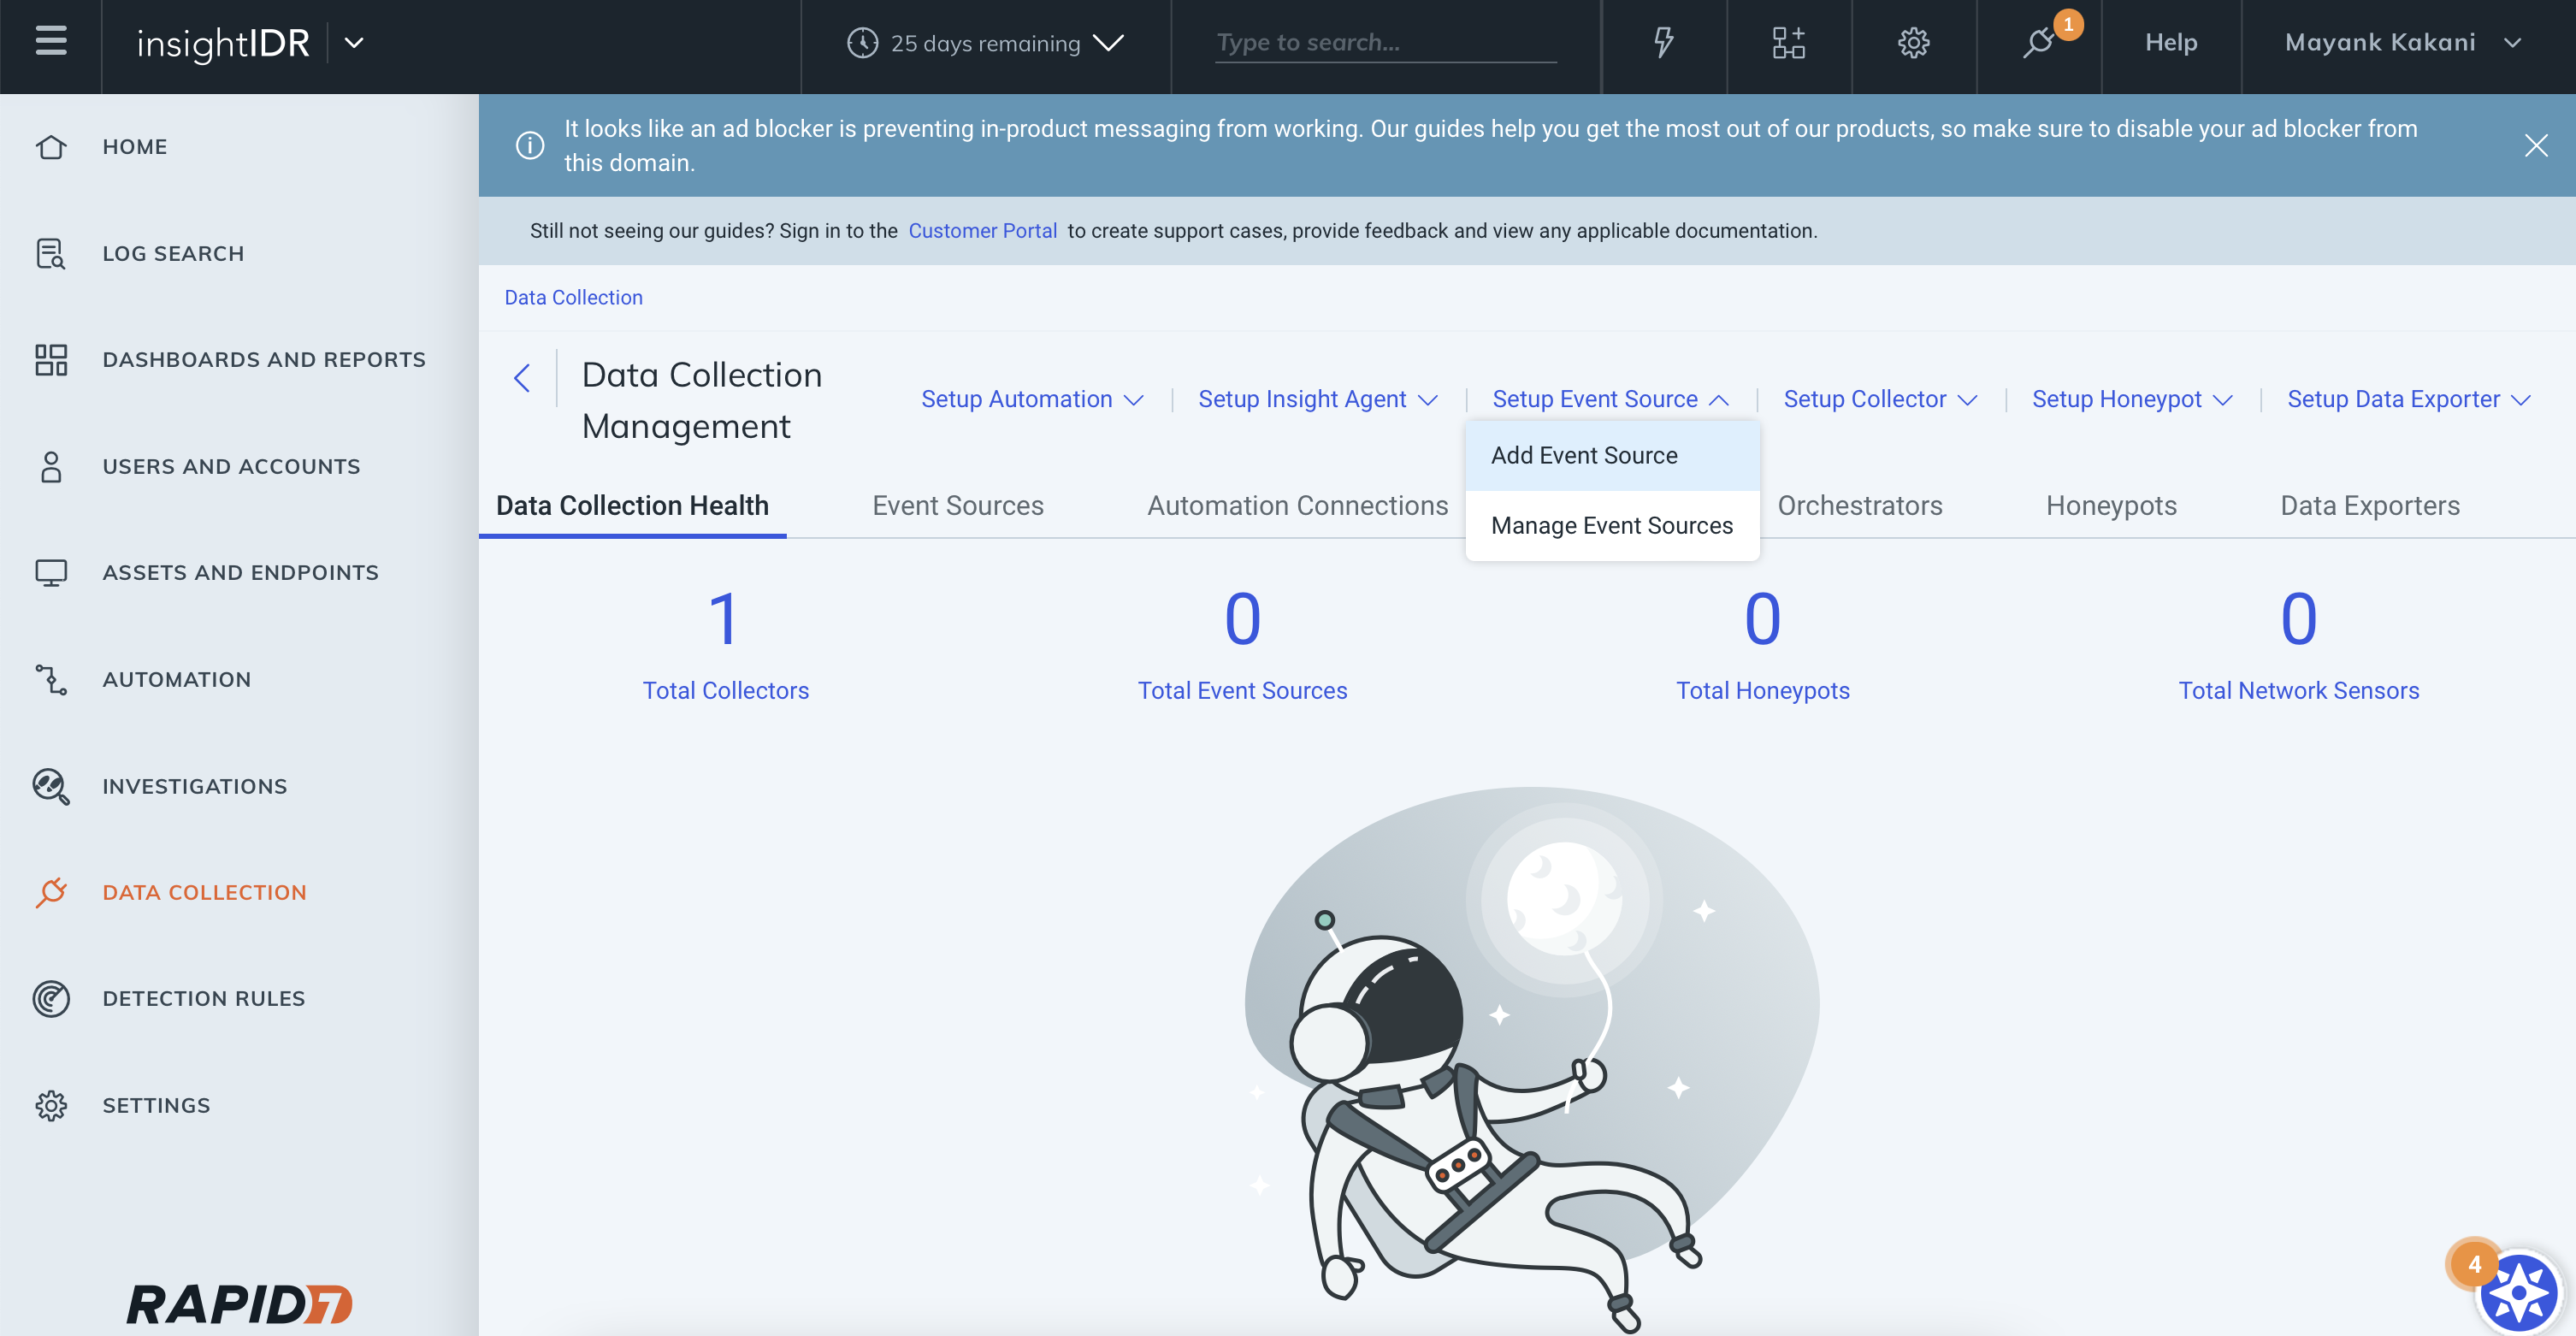
Task: Select Manage Event Sources menu entry
Action: pos(1611,524)
